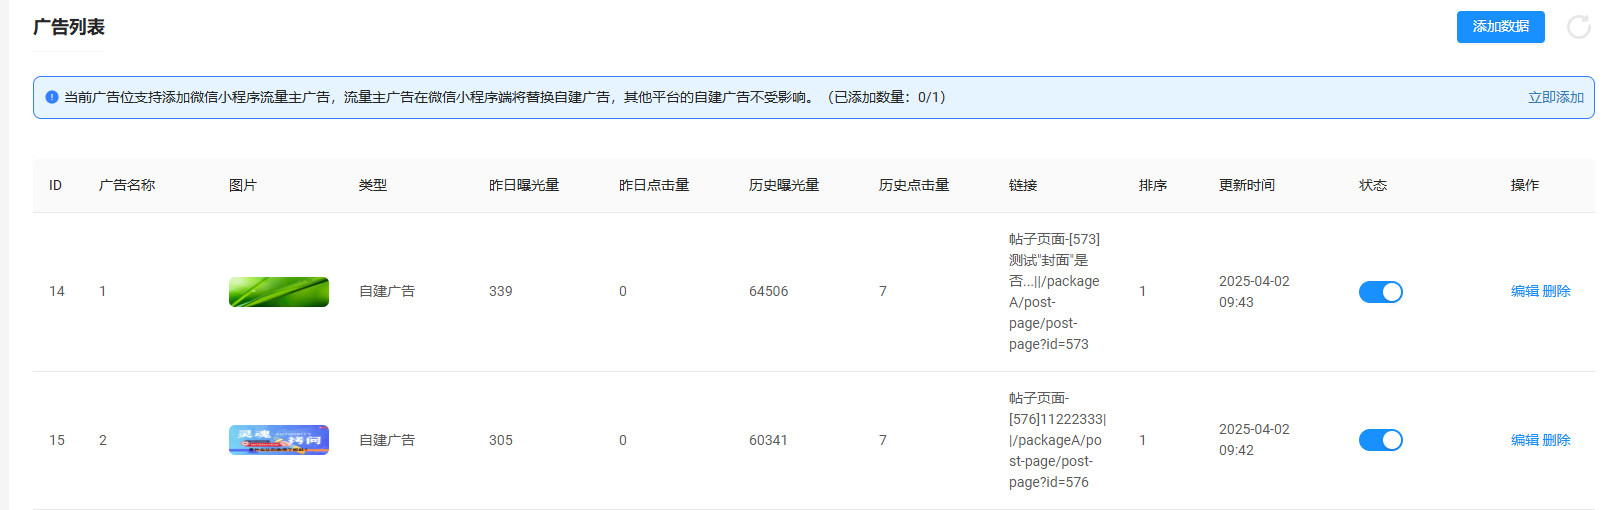Preview the banner image of ad 15
This screenshot has height=510, width=1616.
pyautogui.click(x=278, y=440)
